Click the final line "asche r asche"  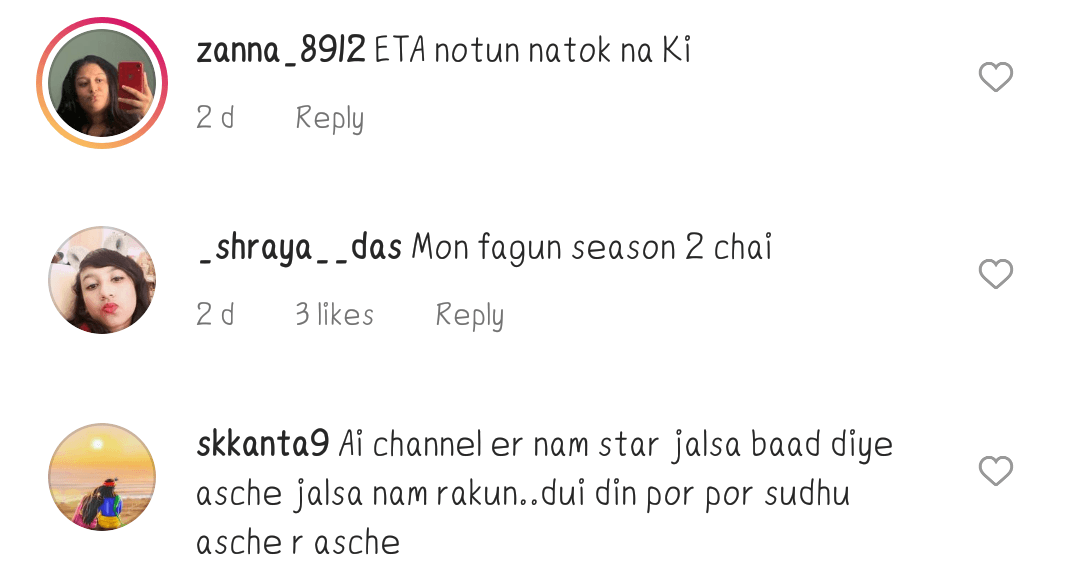tap(298, 543)
